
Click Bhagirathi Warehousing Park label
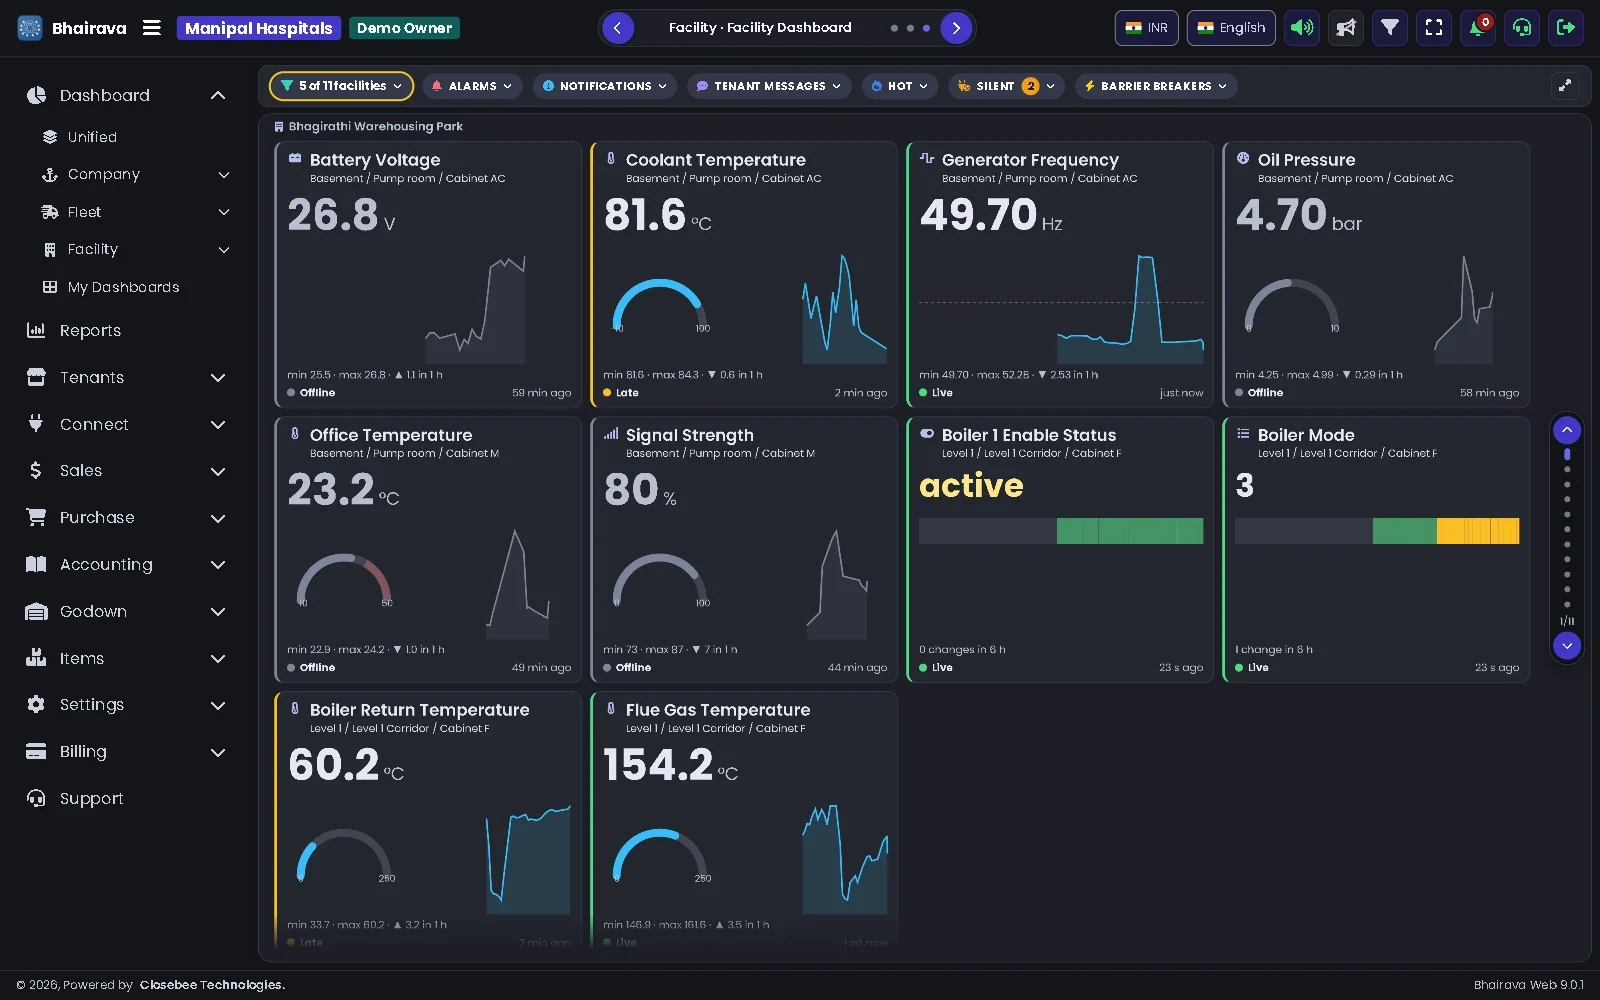pos(375,127)
